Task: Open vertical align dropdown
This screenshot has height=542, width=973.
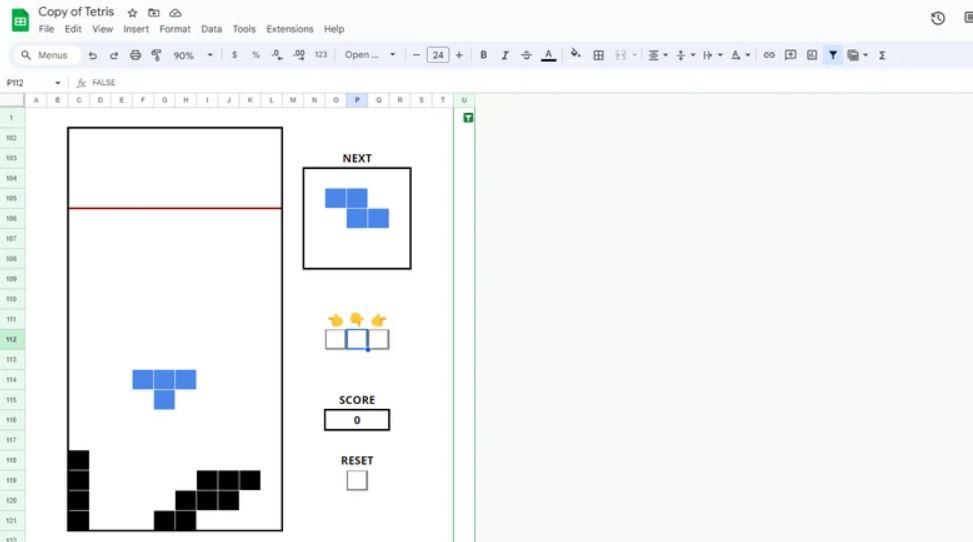Action: (x=685, y=55)
